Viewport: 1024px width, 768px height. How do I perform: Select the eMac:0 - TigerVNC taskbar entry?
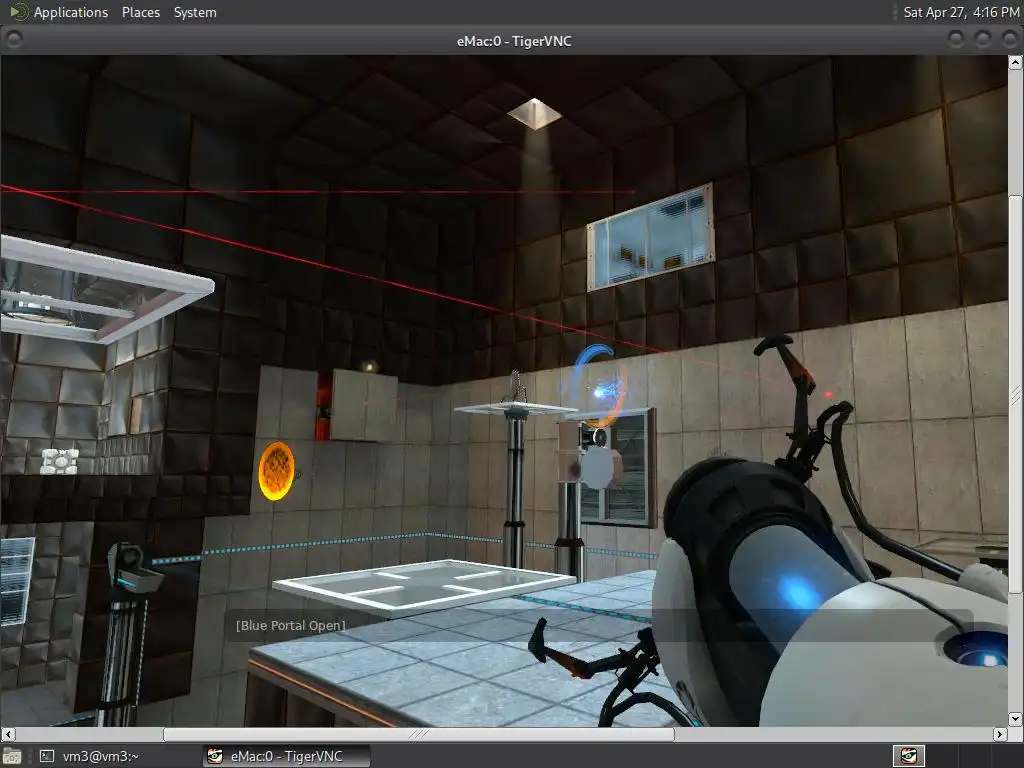tap(287, 756)
